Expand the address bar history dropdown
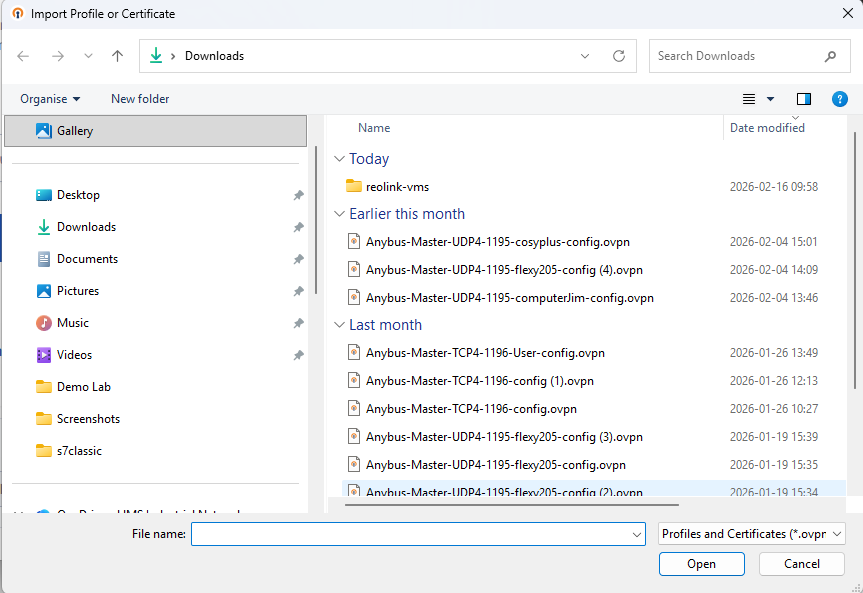The width and height of the screenshot is (863, 593). [585, 56]
